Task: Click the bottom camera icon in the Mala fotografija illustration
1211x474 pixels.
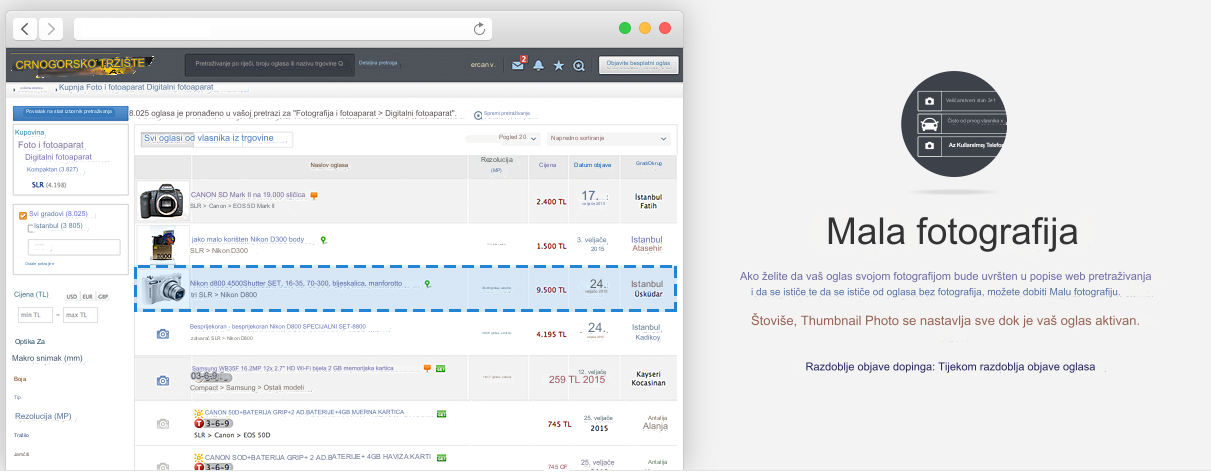Action: coord(929,146)
